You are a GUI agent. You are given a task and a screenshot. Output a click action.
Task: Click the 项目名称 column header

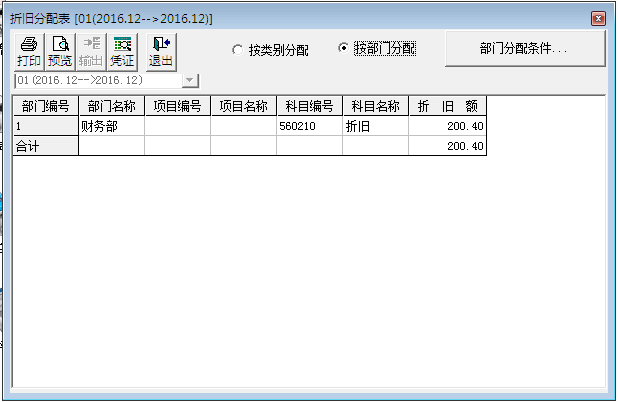[243, 107]
